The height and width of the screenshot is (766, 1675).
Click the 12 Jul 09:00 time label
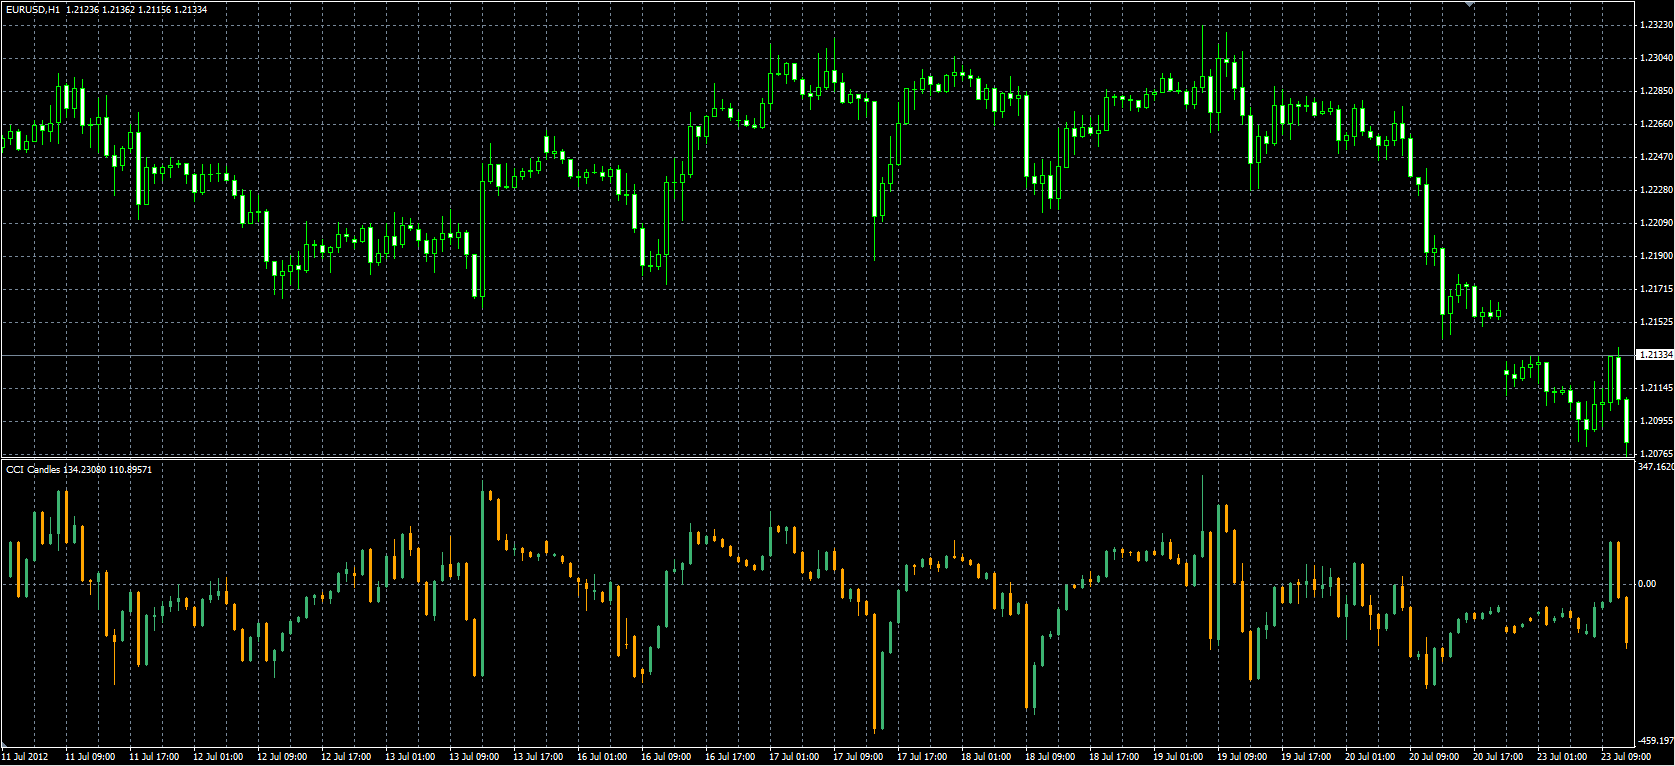(x=282, y=757)
